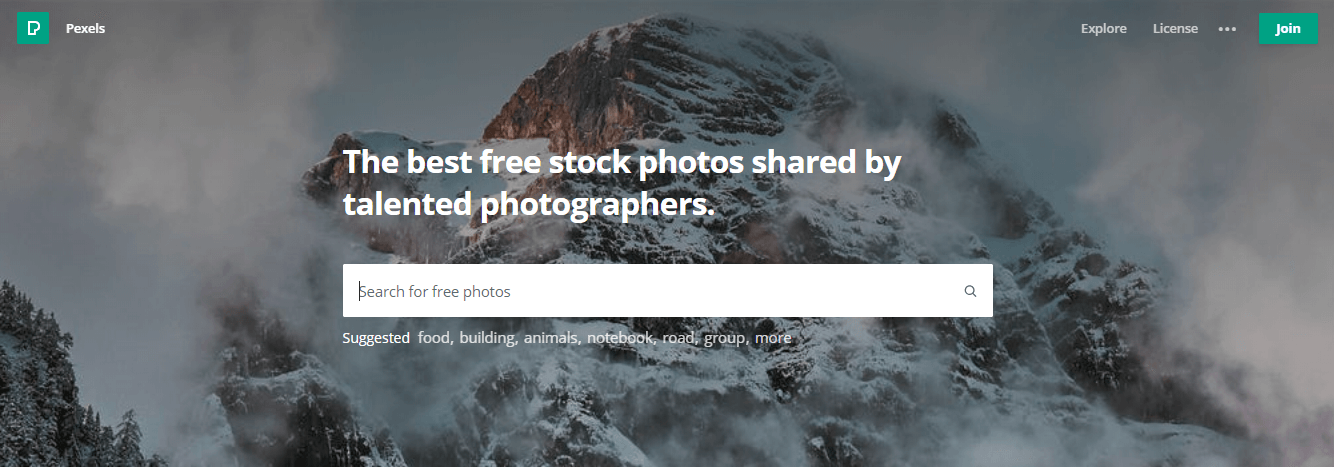This screenshot has width=1334, height=467.
Task: Show more suggested searches via 'more'
Action: [x=773, y=338]
